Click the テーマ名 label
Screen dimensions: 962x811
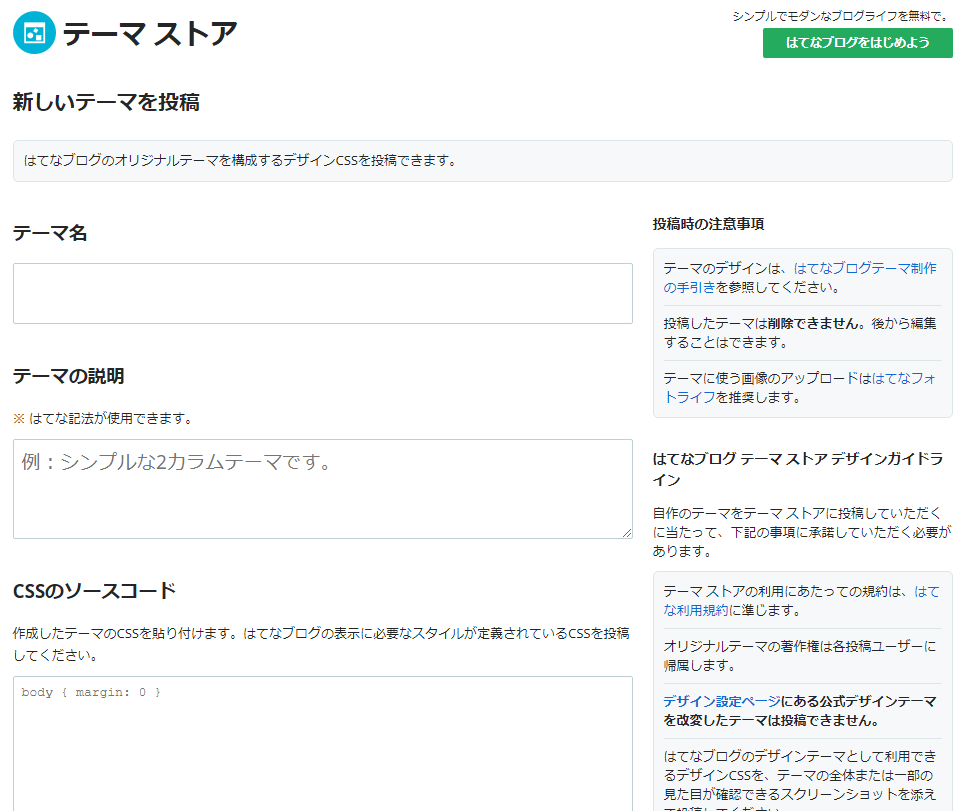tap(50, 233)
